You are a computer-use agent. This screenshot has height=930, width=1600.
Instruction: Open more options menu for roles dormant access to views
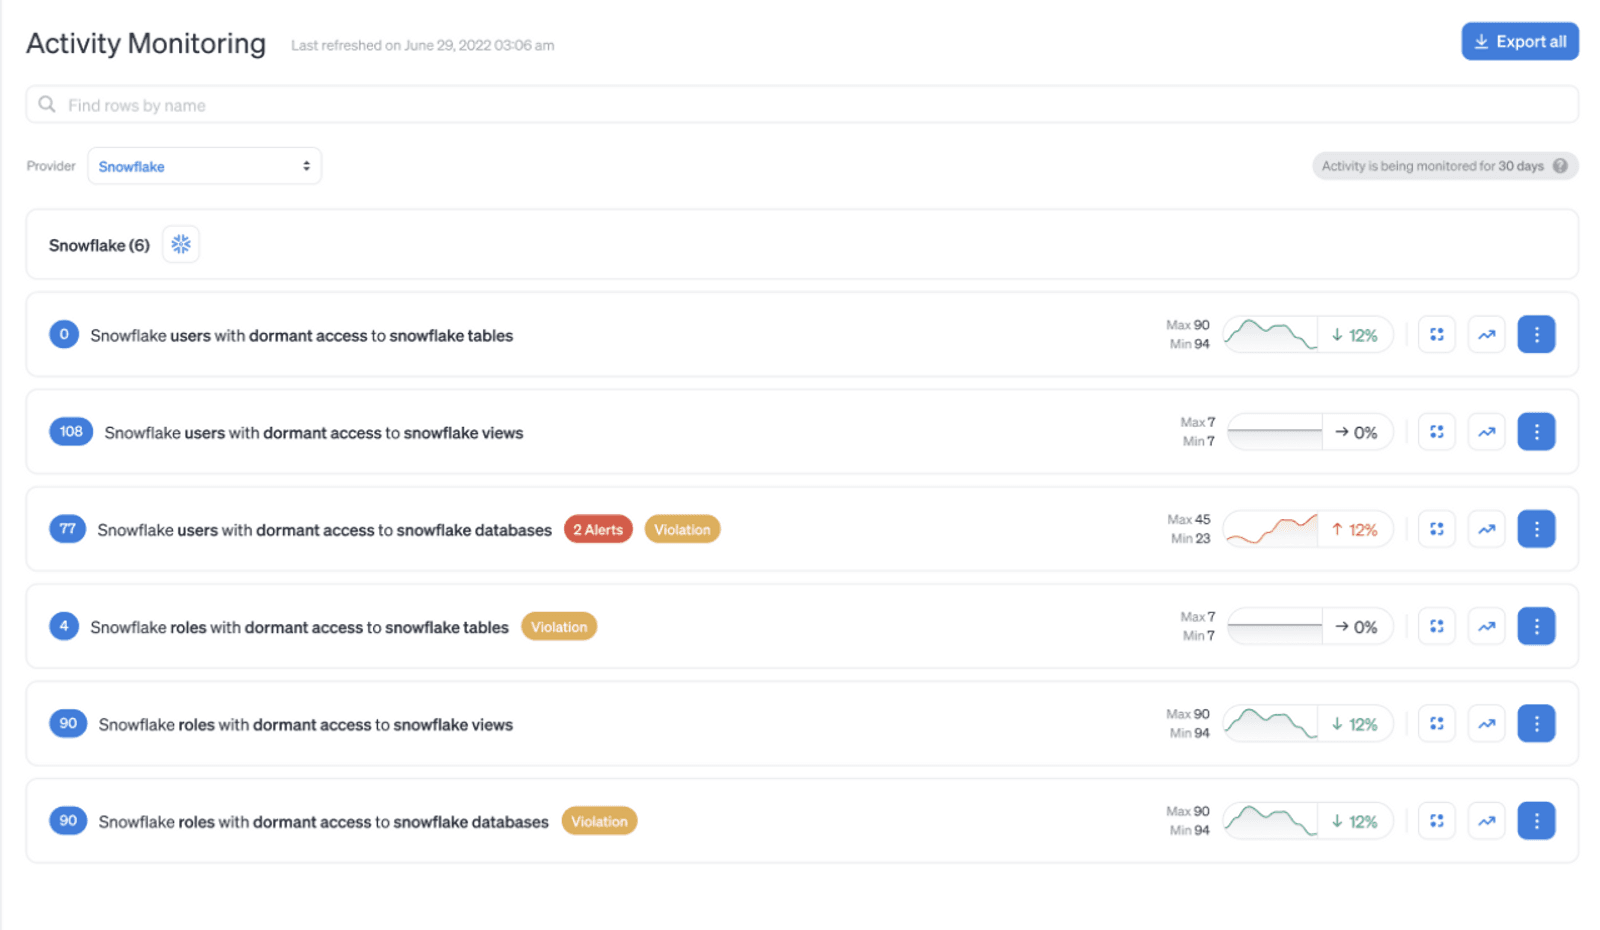tap(1536, 723)
